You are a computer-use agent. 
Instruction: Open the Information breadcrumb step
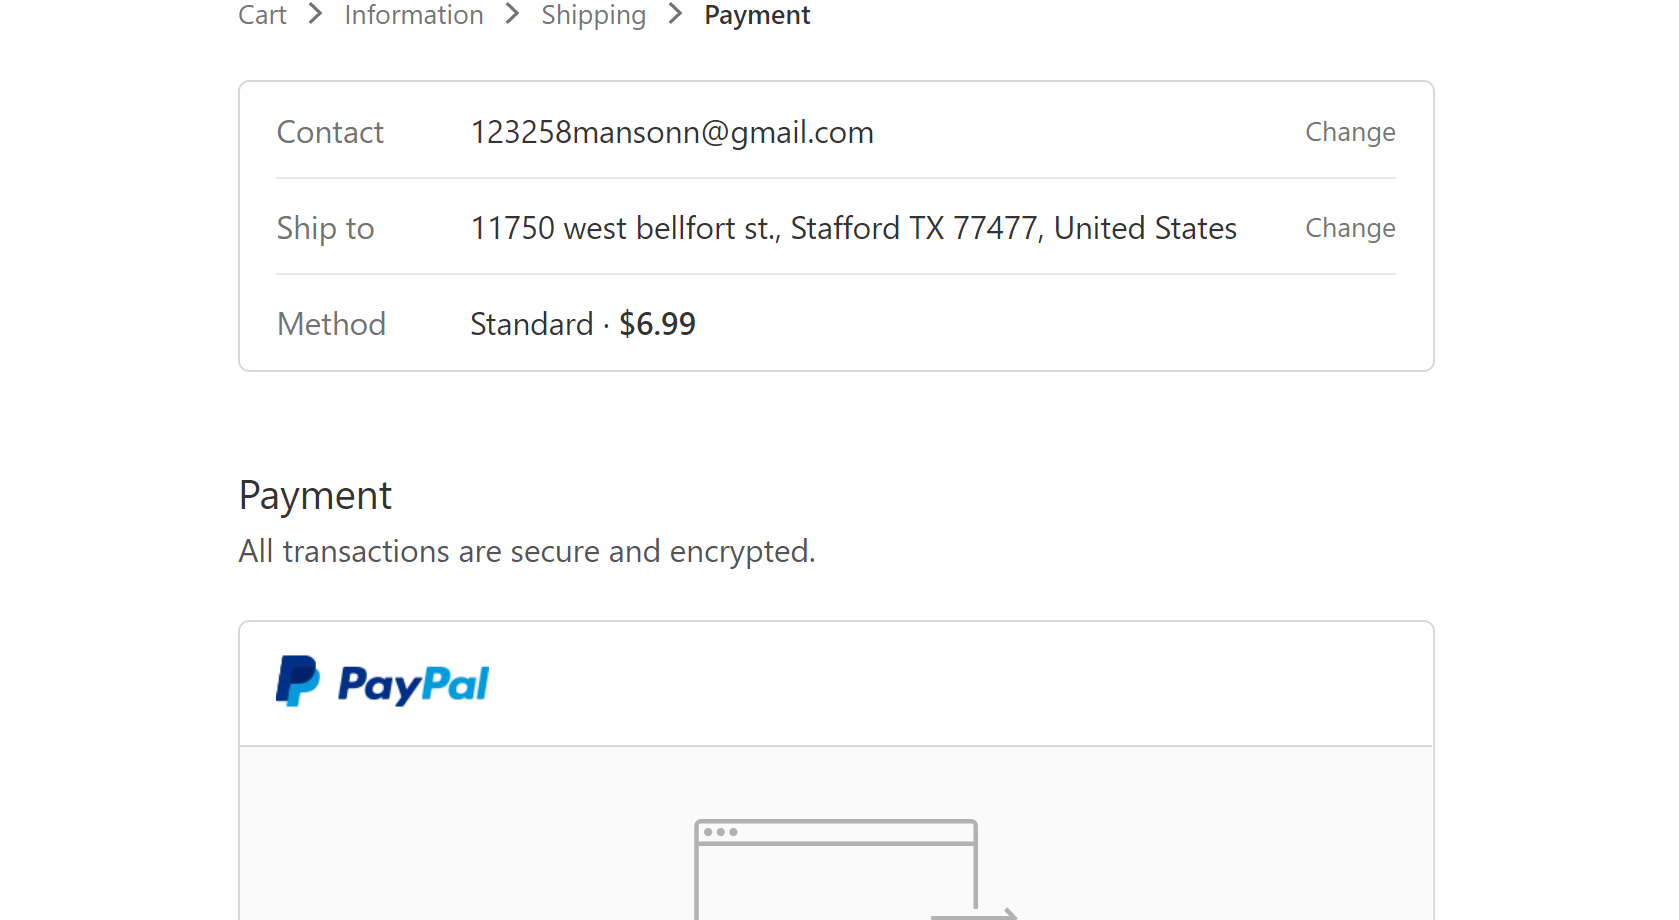tap(414, 15)
